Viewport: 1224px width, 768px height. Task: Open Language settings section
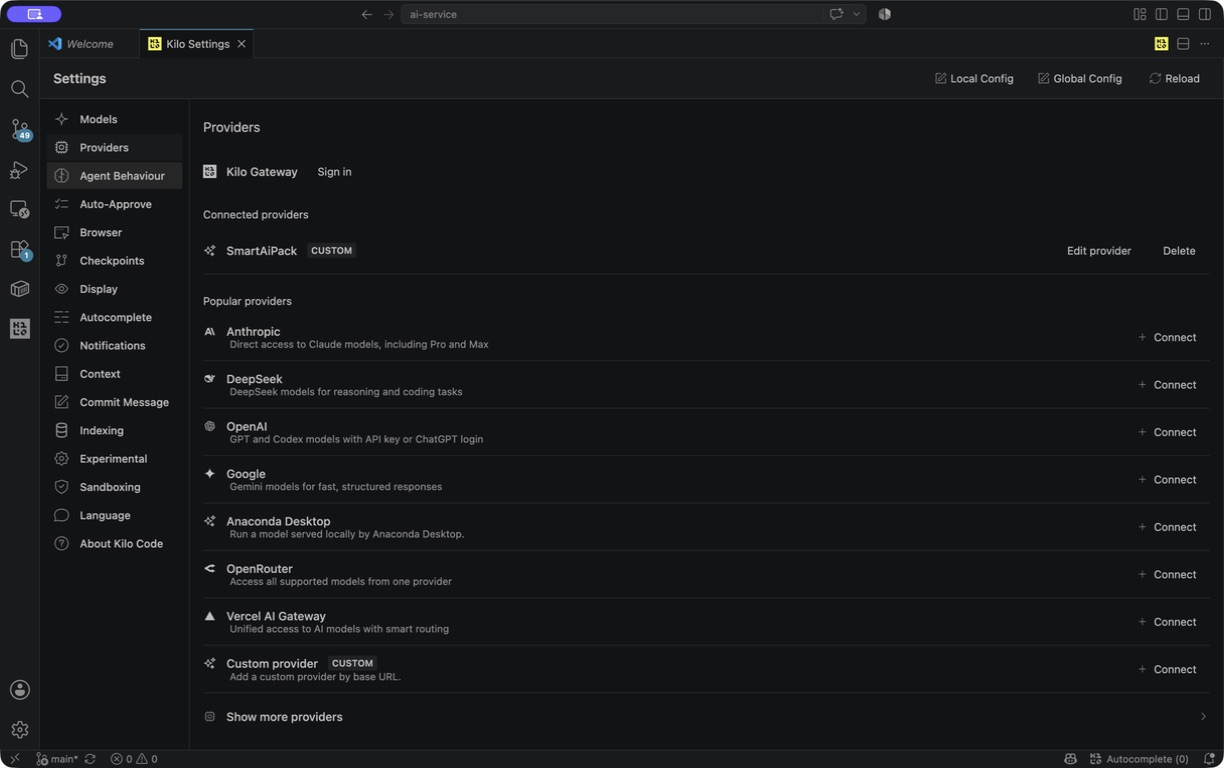point(114,516)
